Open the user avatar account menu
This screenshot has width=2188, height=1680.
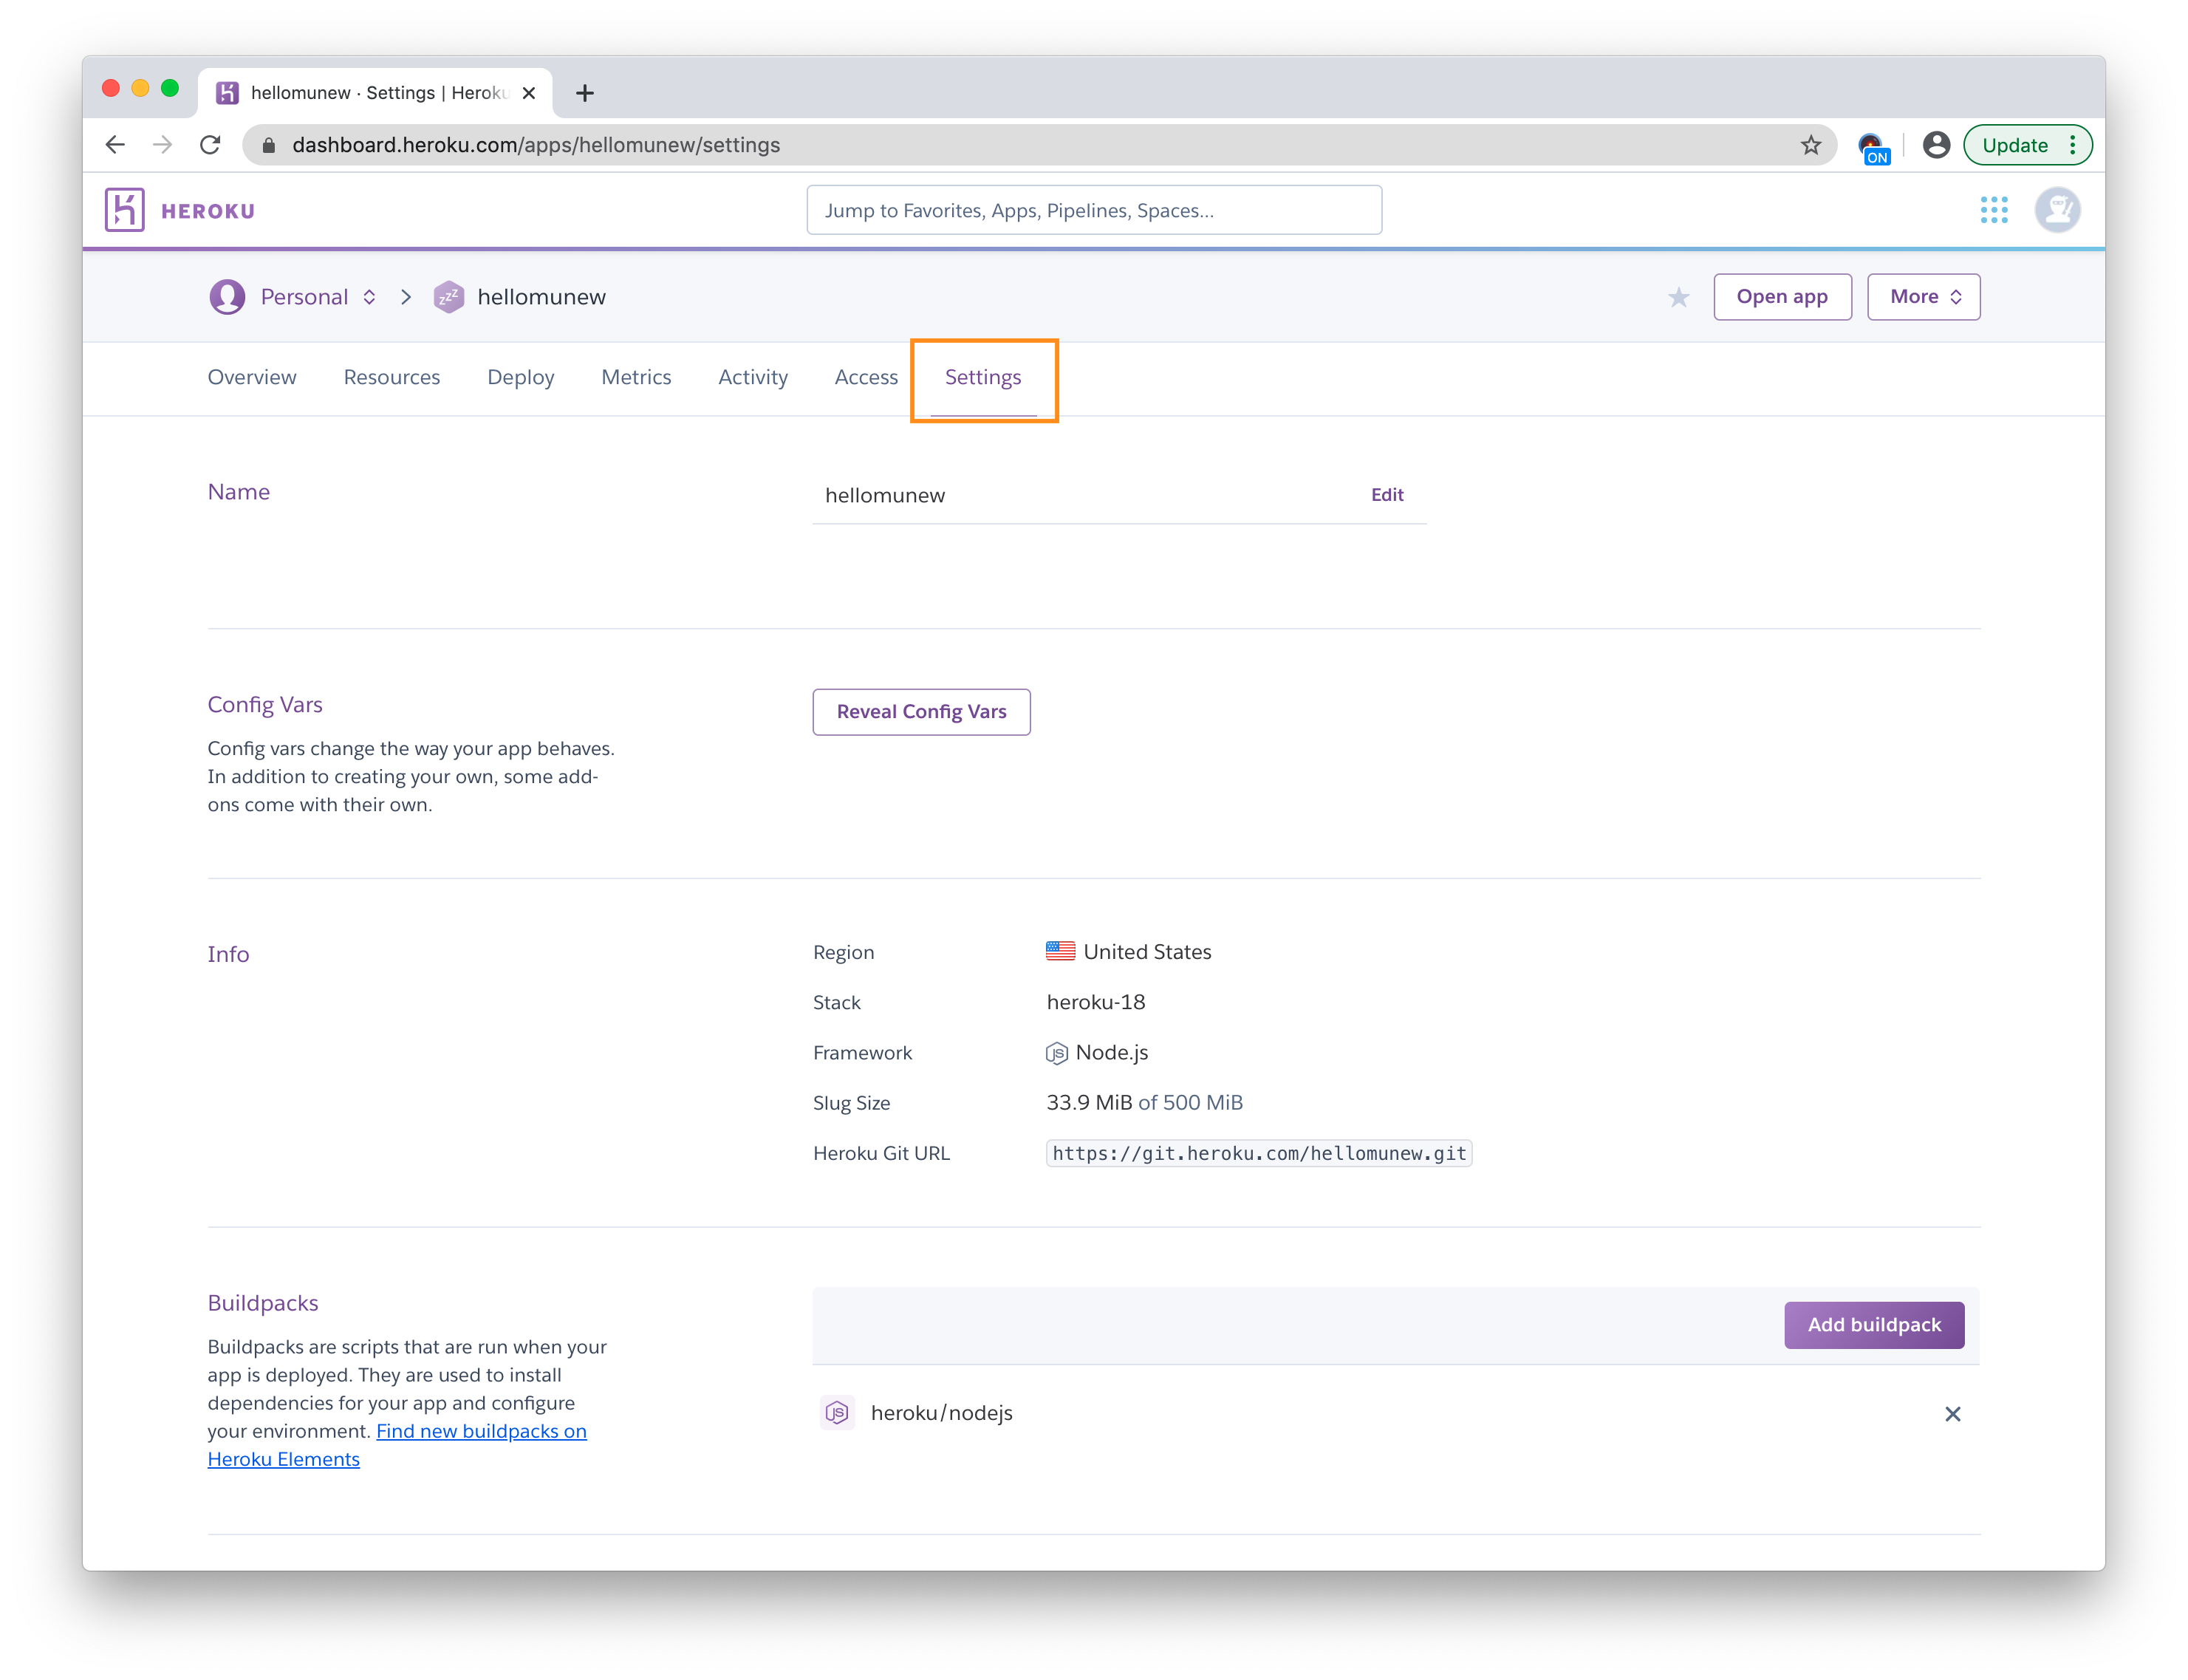tap(2057, 210)
